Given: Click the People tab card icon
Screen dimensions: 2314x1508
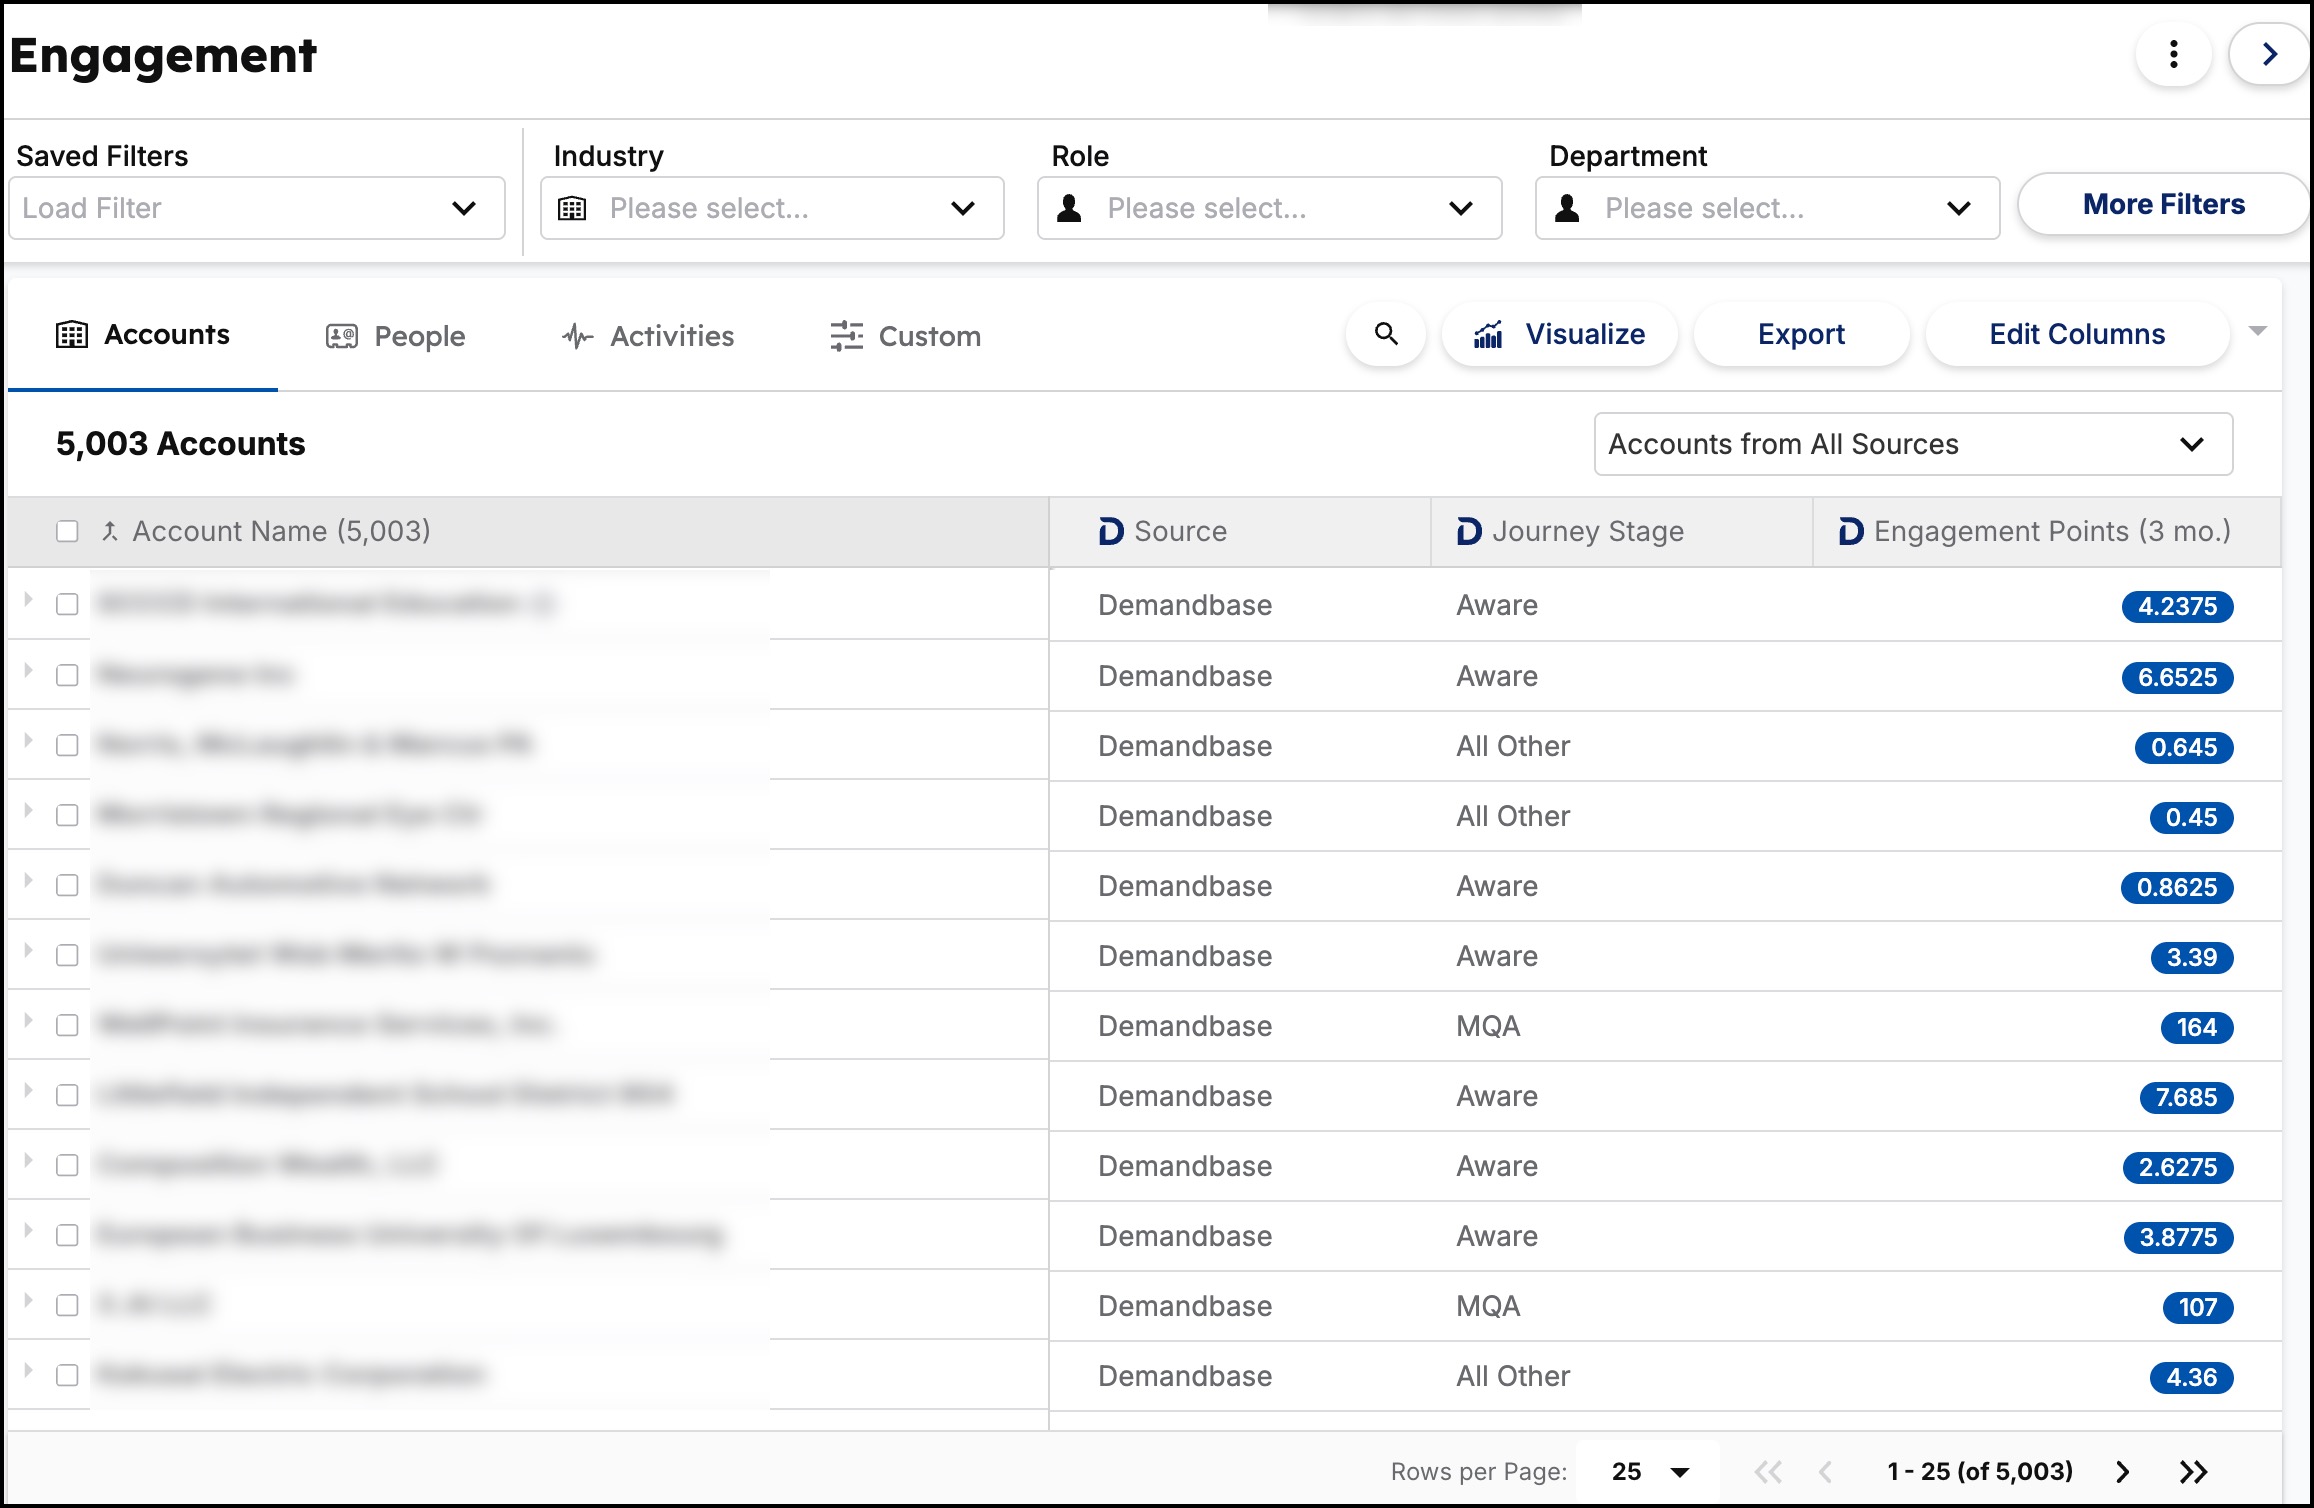Looking at the screenshot, I should 342,336.
